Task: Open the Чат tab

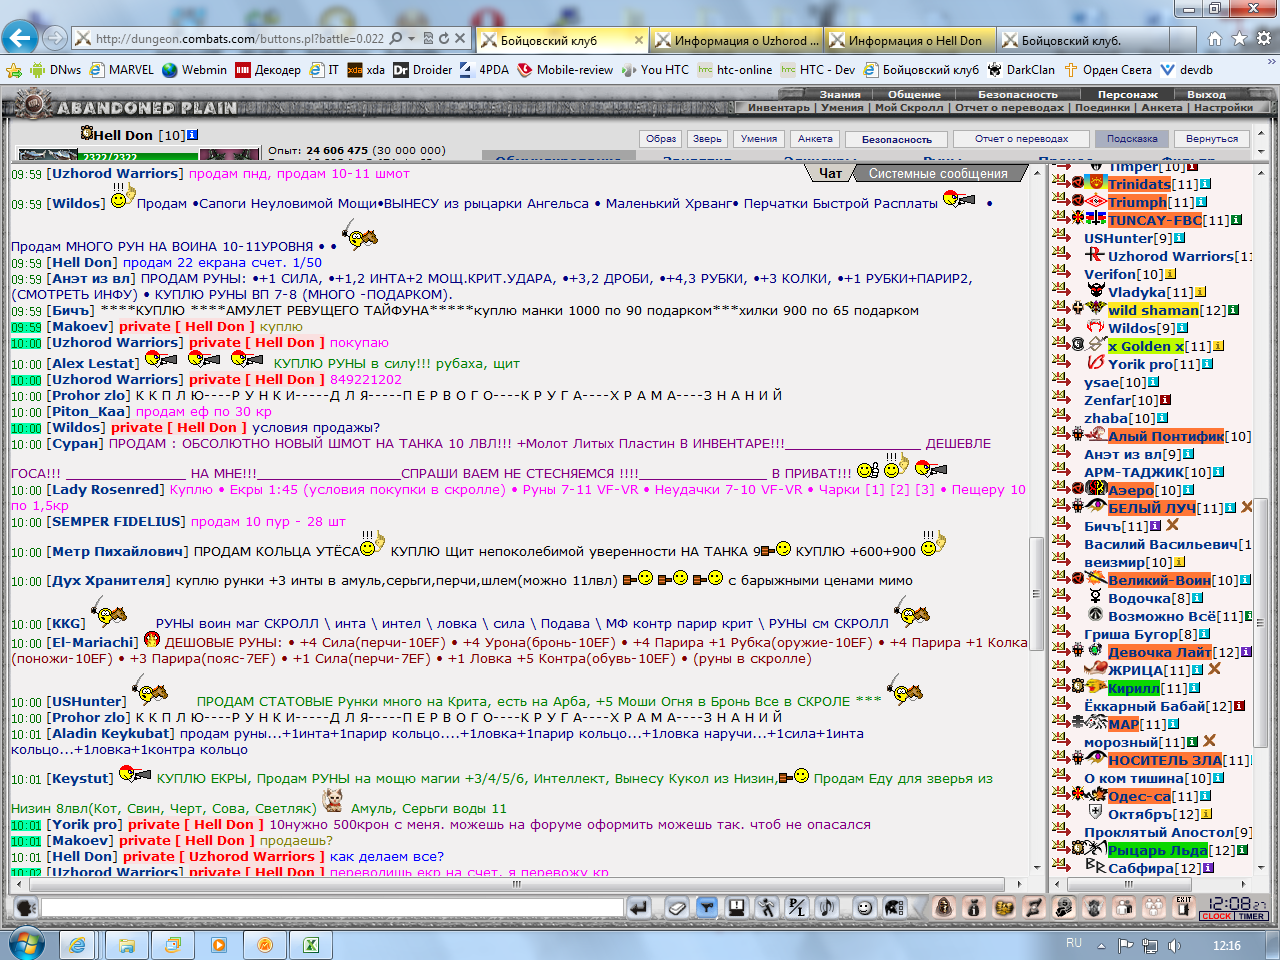Action: pos(830,173)
